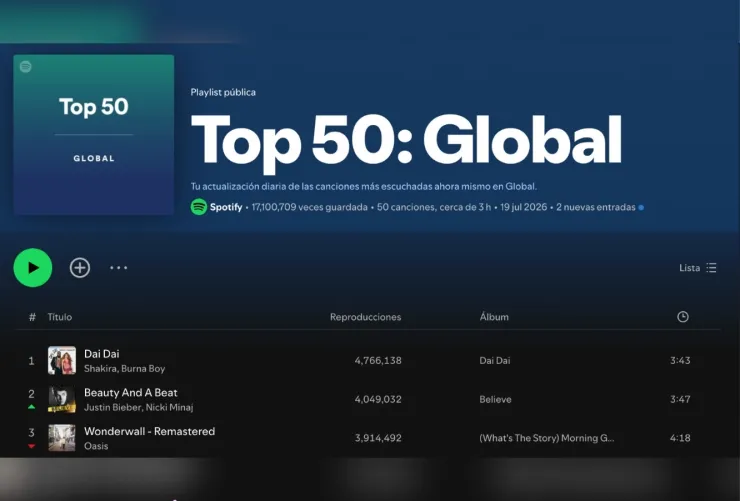Open the Burna Boy artist link
The width and height of the screenshot is (740, 501).
(x=143, y=368)
